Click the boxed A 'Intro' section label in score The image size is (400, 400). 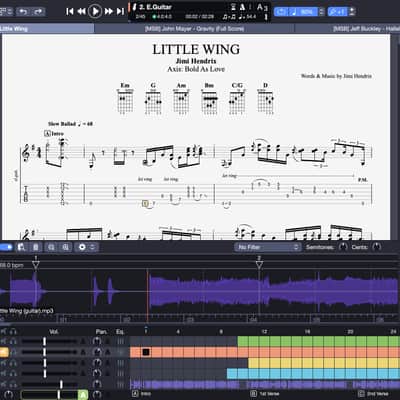(x=54, y=133)
